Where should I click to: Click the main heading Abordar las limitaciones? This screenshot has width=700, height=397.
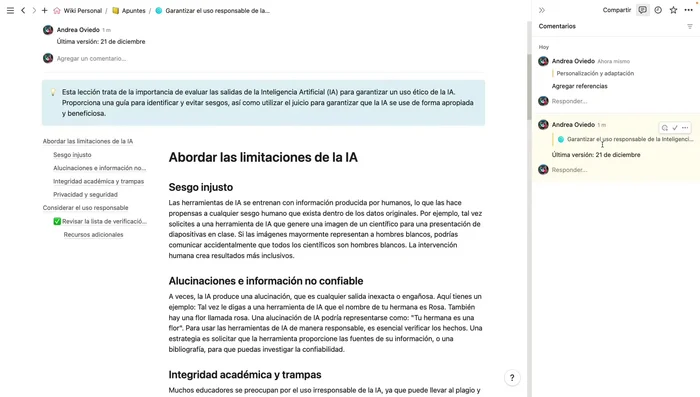(263, 157)
